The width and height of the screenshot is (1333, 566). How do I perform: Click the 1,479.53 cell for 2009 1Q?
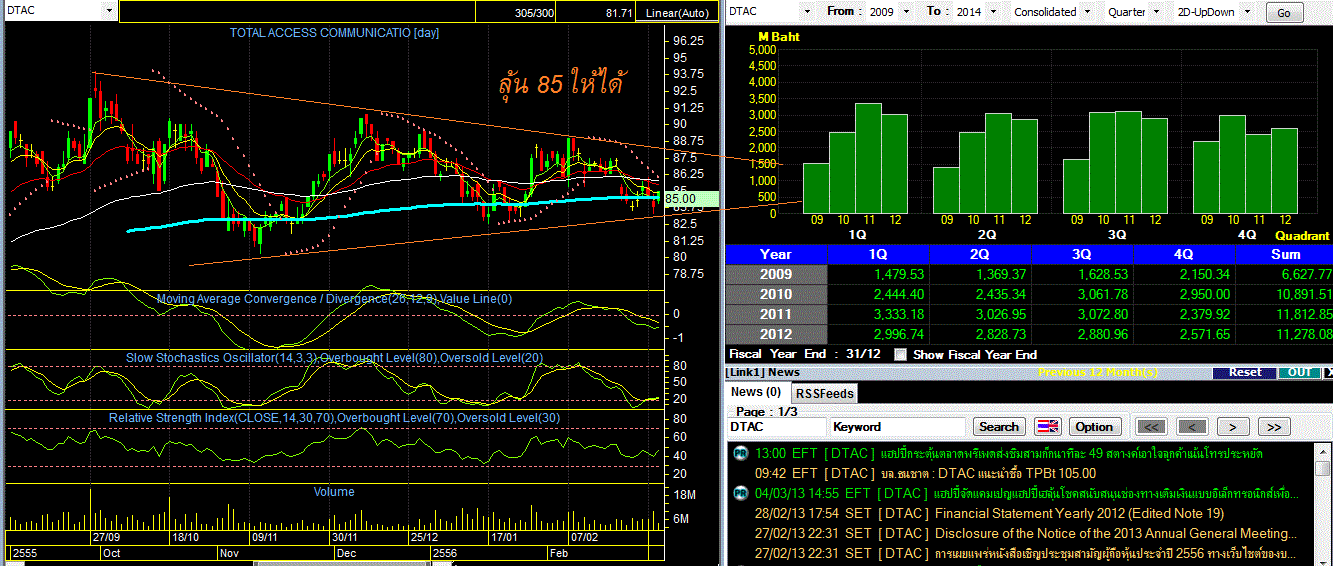click(880, 274)
